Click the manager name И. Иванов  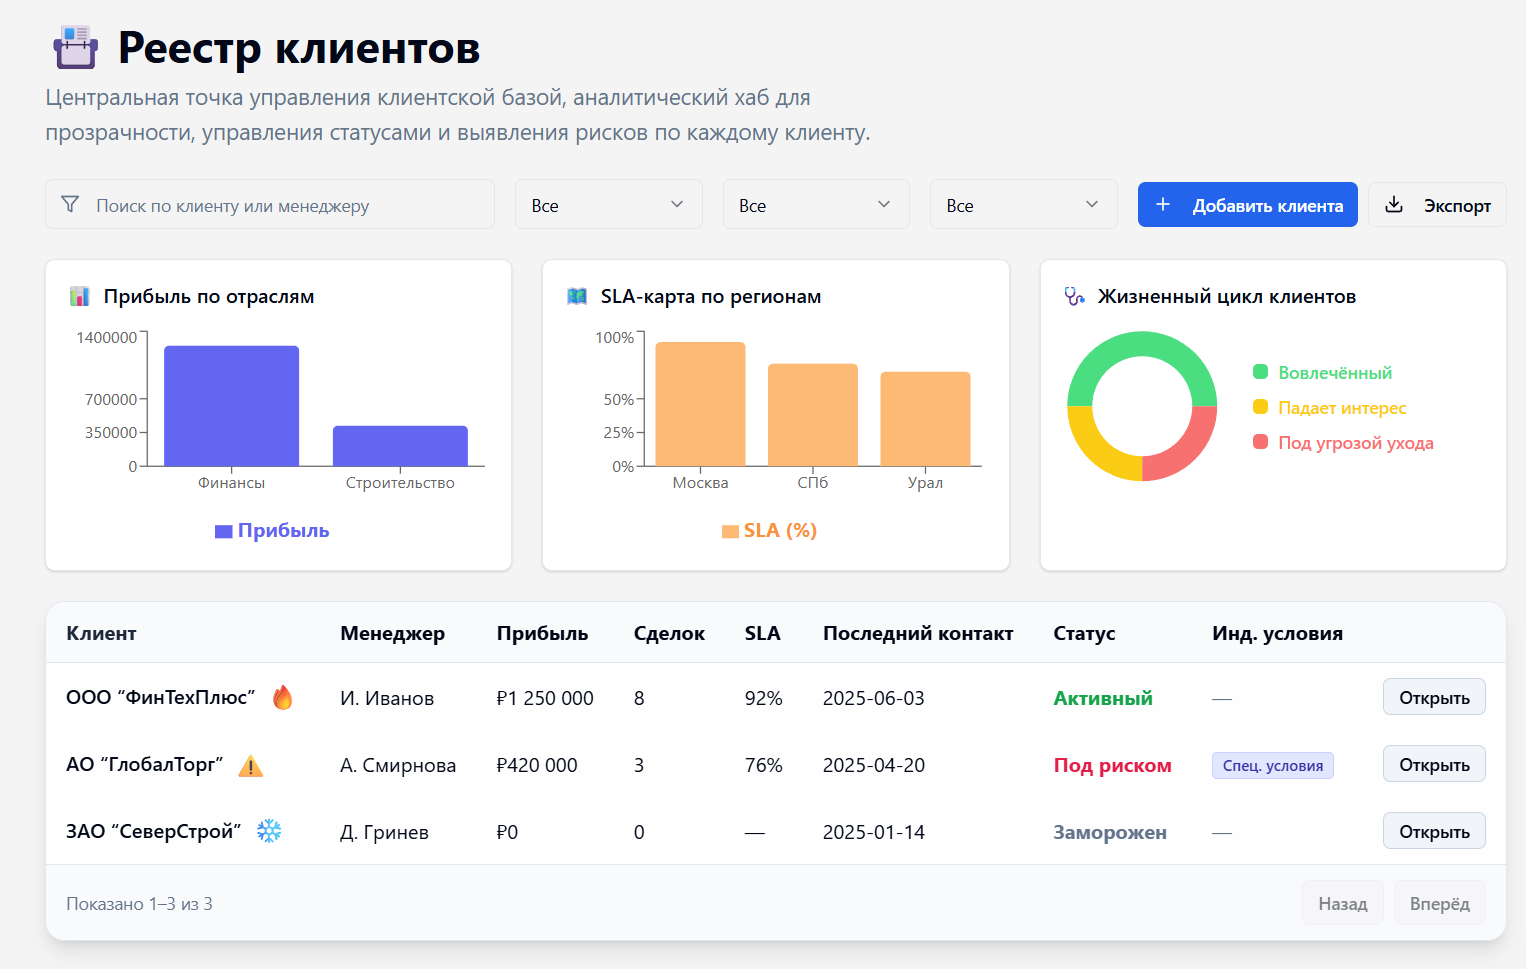tap(387, 698)
